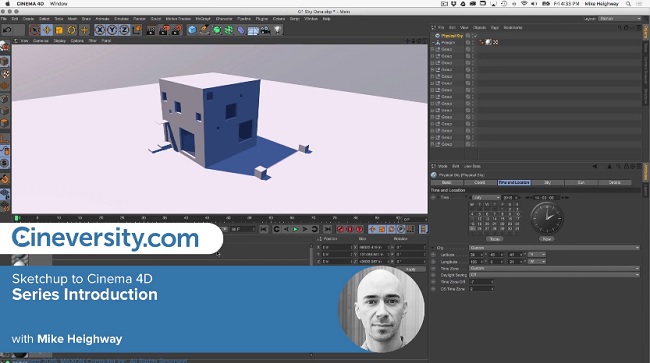
Task: Switch to the Sun tab
Action: point(581,183)
